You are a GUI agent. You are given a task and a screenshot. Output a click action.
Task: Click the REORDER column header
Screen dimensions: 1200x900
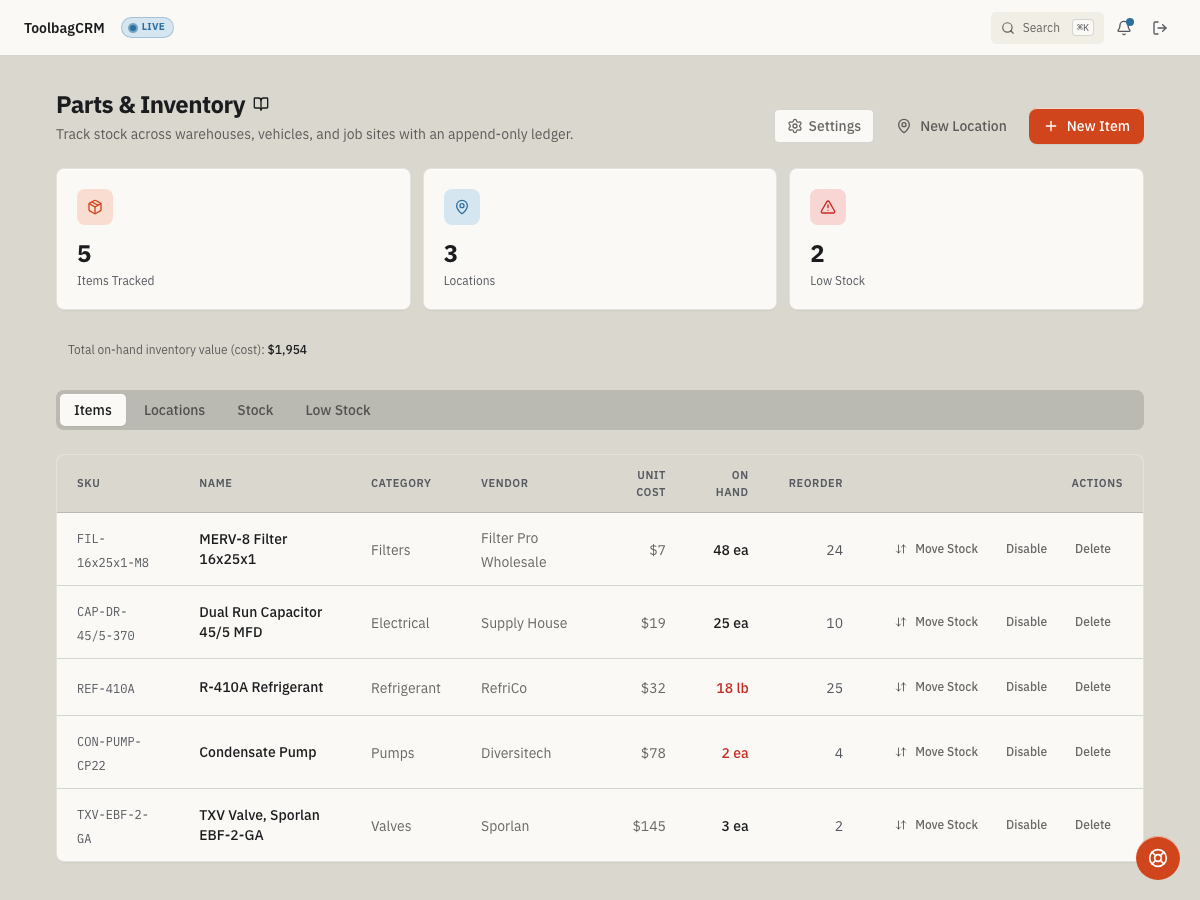[816, 483]
